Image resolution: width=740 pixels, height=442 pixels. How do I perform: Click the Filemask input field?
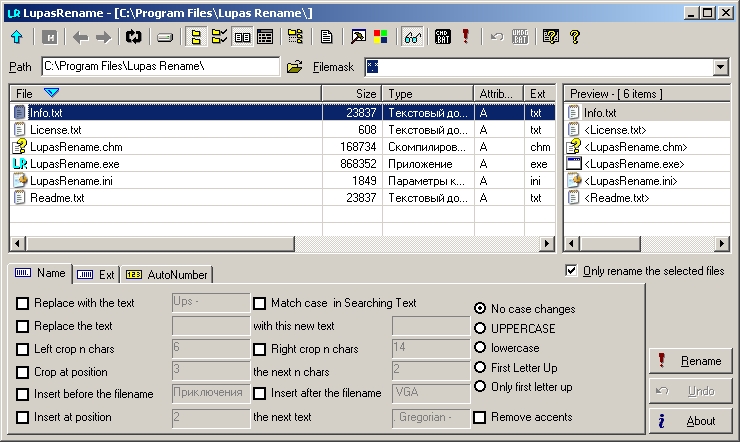click(539, 67)
